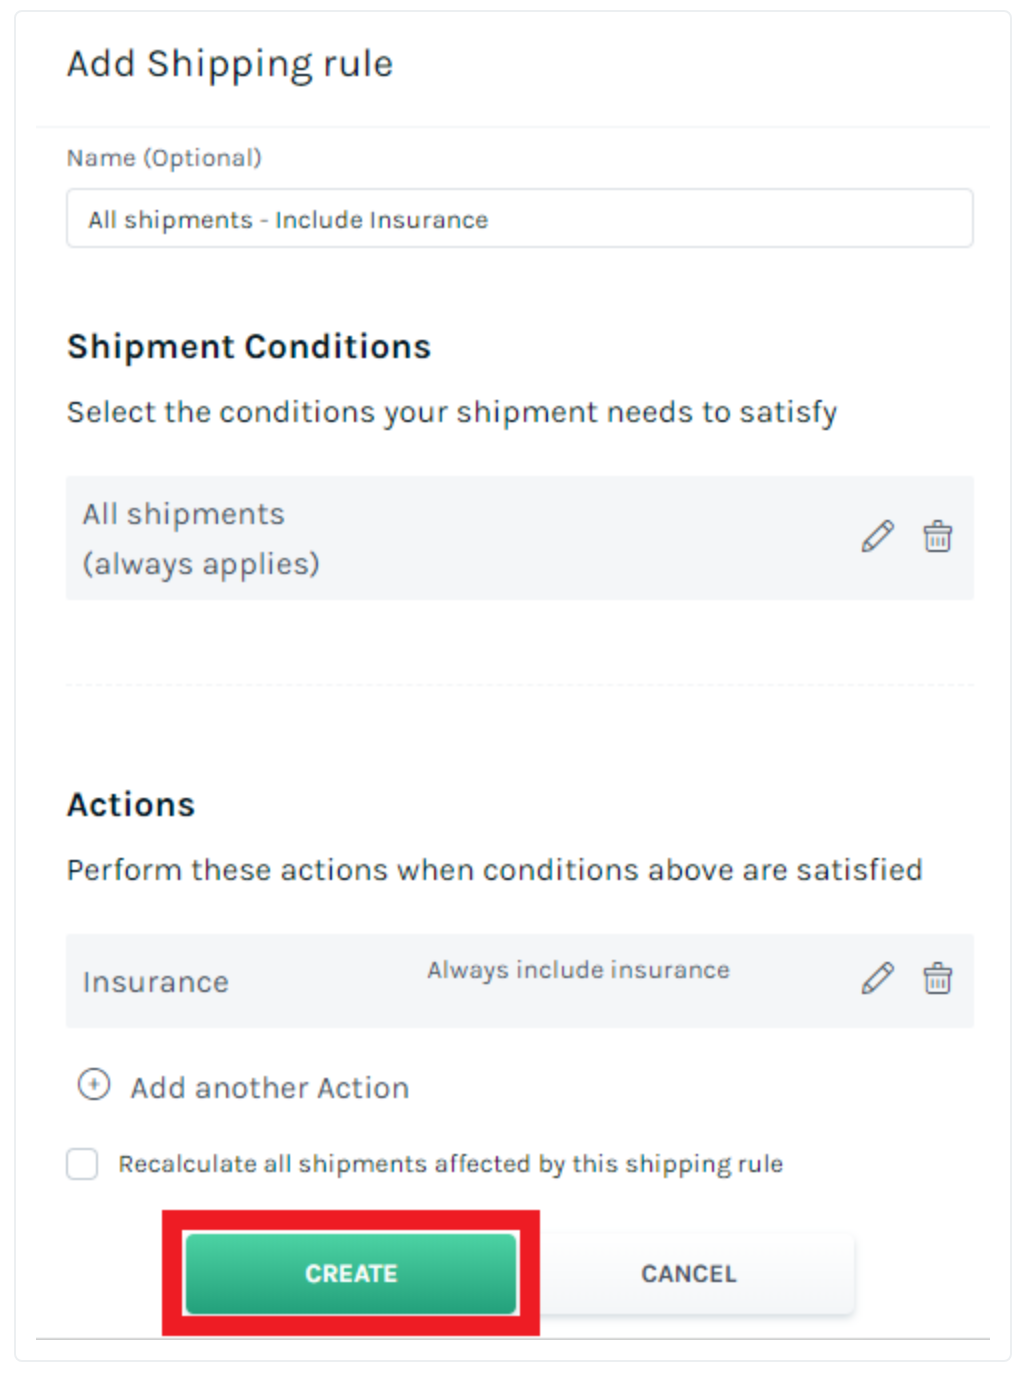
Task: Click the 'Always include insurance' text
Action: (x=578, y=970)
